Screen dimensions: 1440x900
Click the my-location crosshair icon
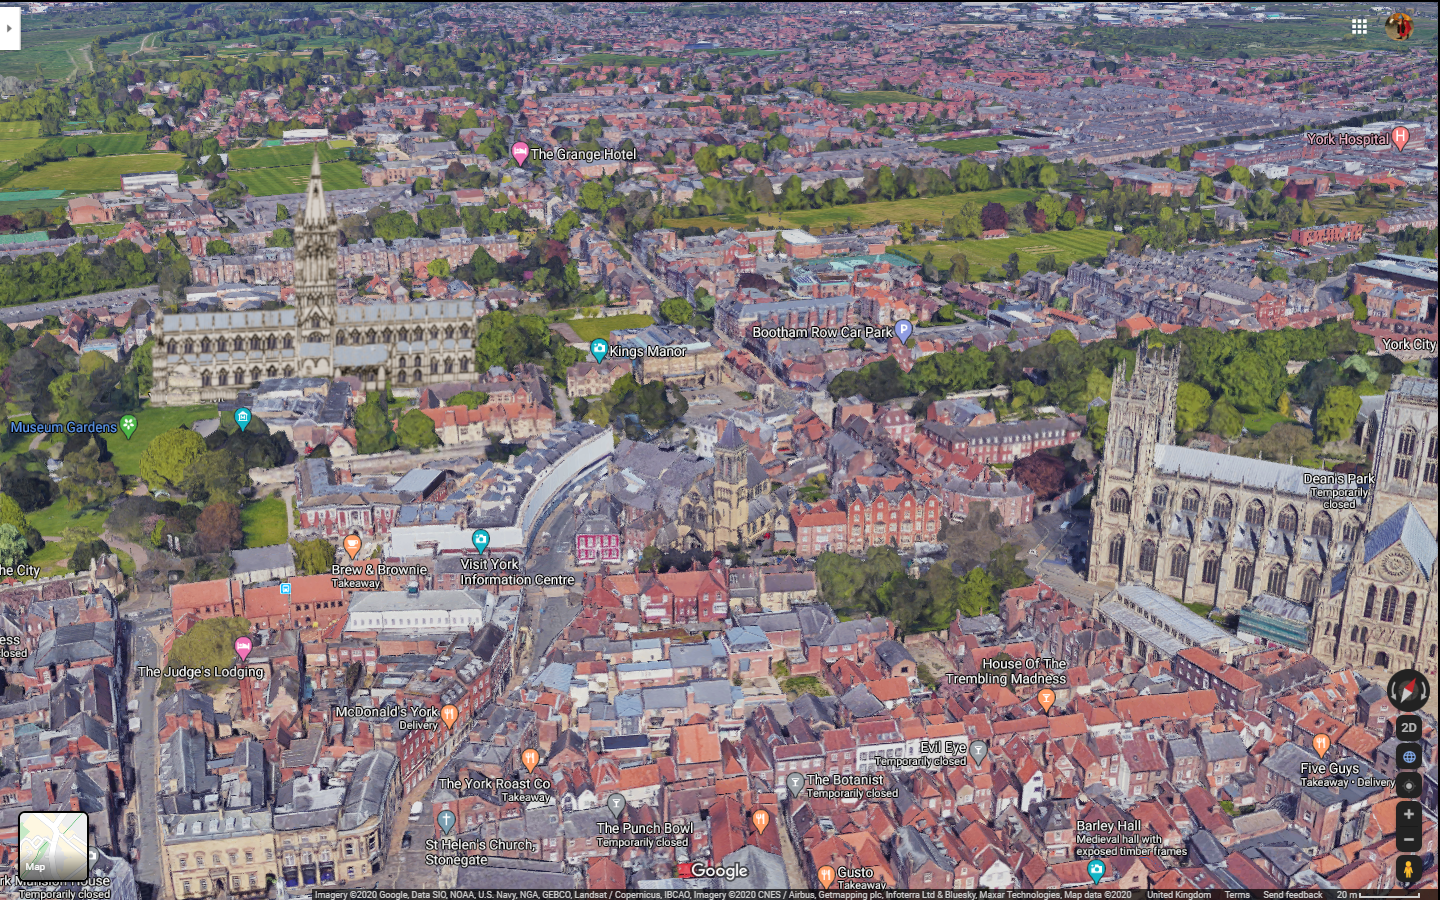[x=1408, y=786]
